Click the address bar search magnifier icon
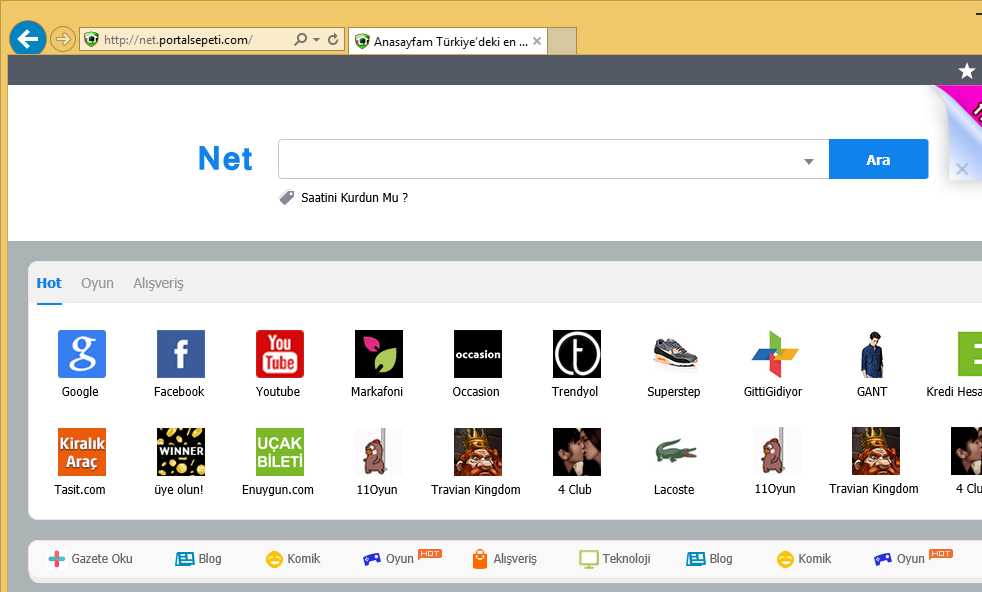 pyautogui.click(x=301, y=39)
